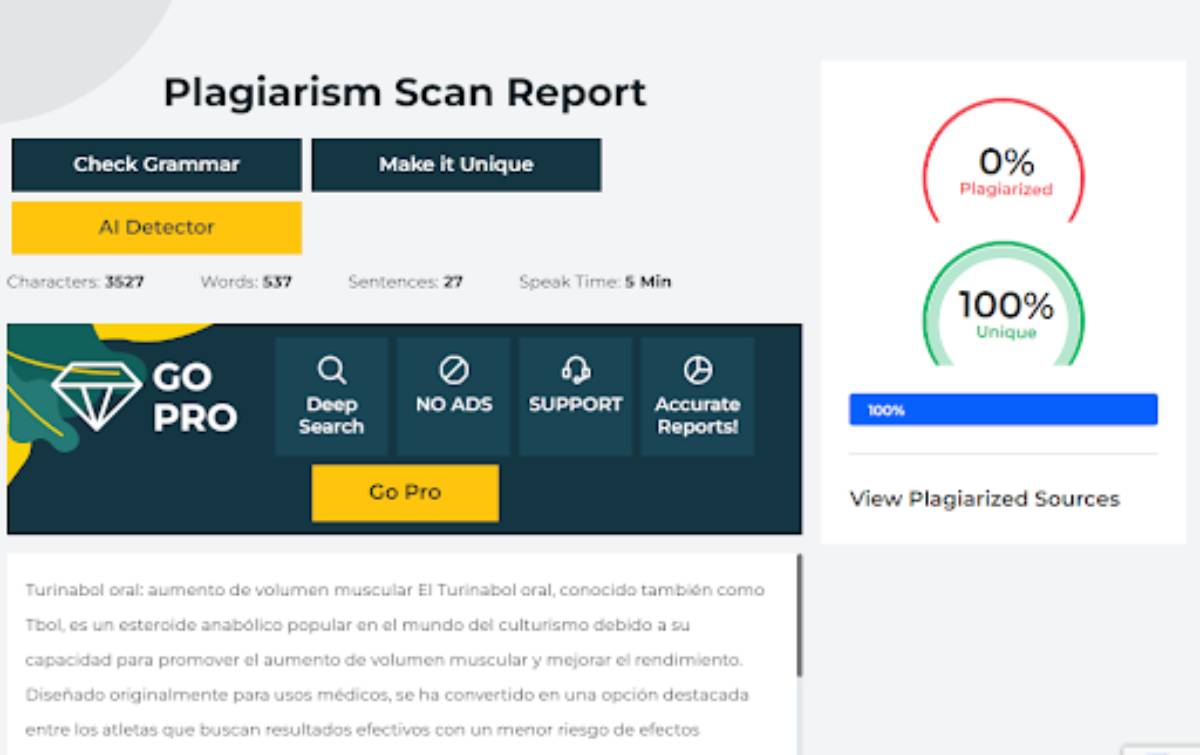Image resolution: width=1200 pixels, height=755 pixels.
Task: Click the text line starting 'Turinabol oral: aumento'
Action: click(395, 590)
